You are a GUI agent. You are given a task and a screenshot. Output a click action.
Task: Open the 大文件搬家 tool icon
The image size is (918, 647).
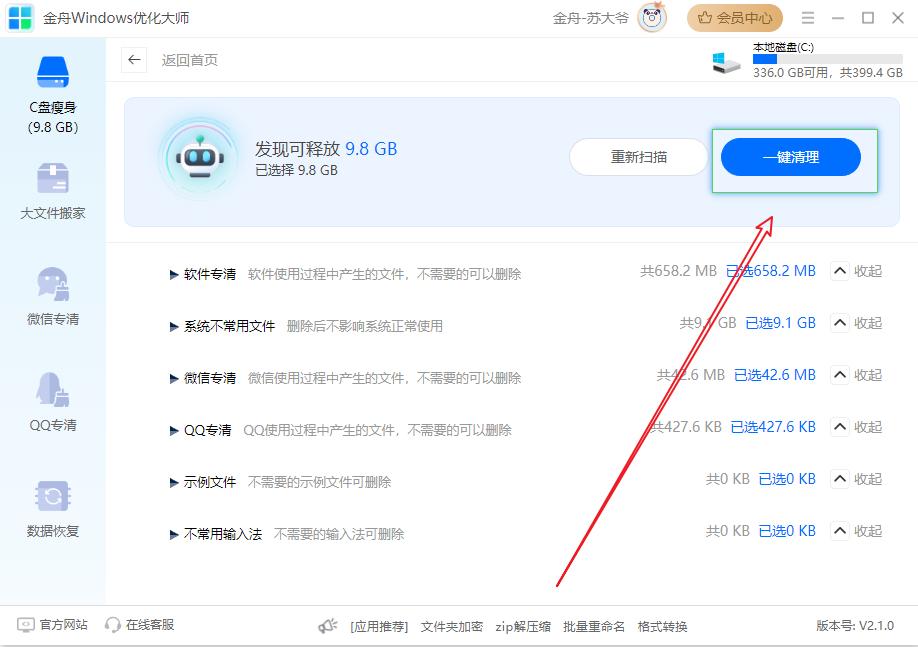52,179
